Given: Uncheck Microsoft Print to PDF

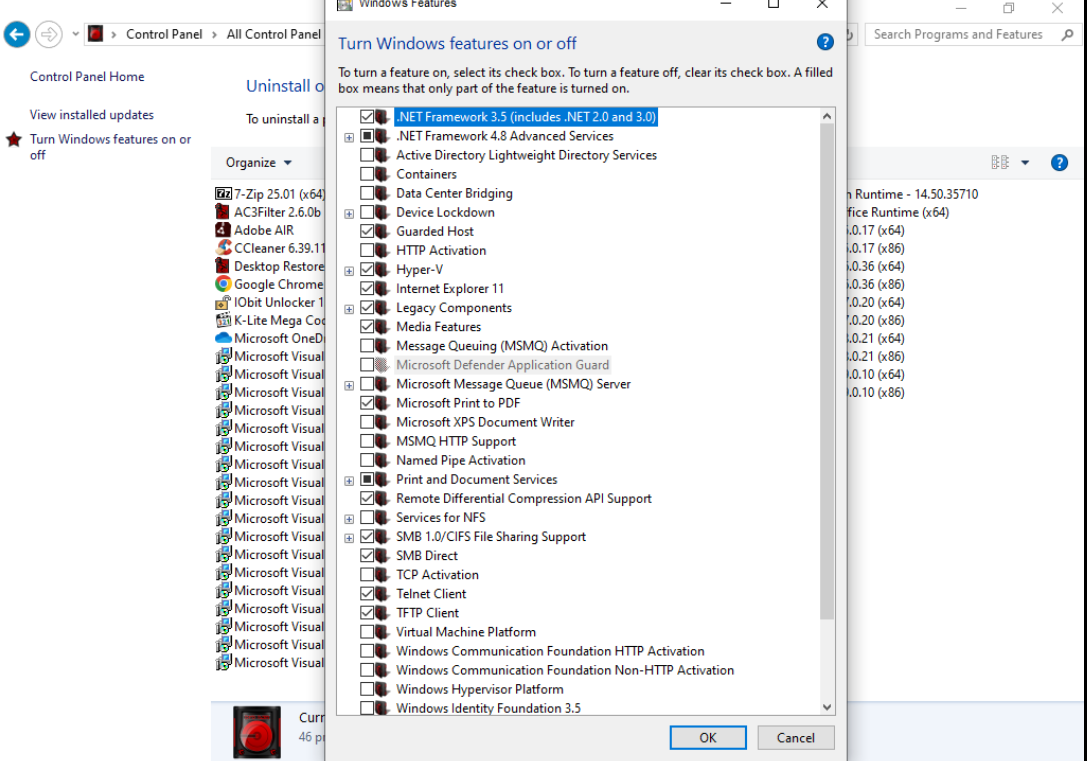Looking at the screenshot, I should 367,403.
